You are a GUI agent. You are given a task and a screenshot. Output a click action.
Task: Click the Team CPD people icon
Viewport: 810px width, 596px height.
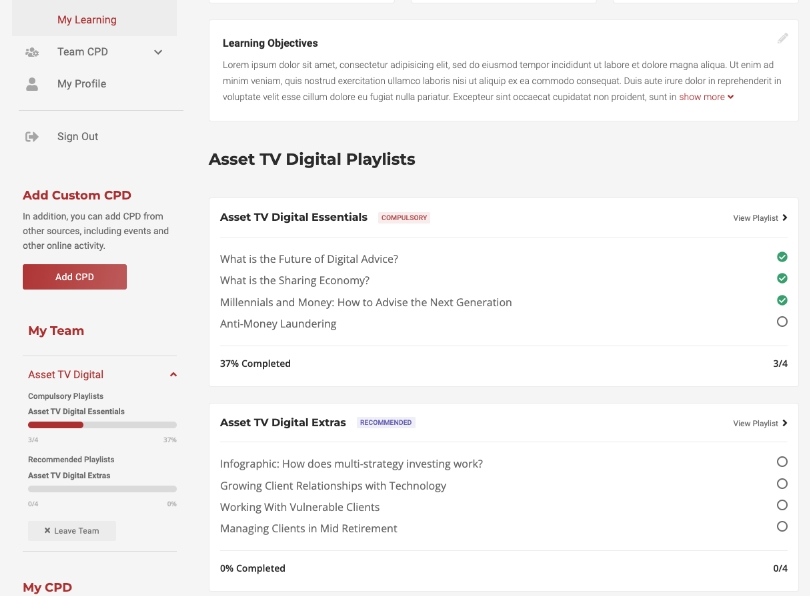pos(32,52)
